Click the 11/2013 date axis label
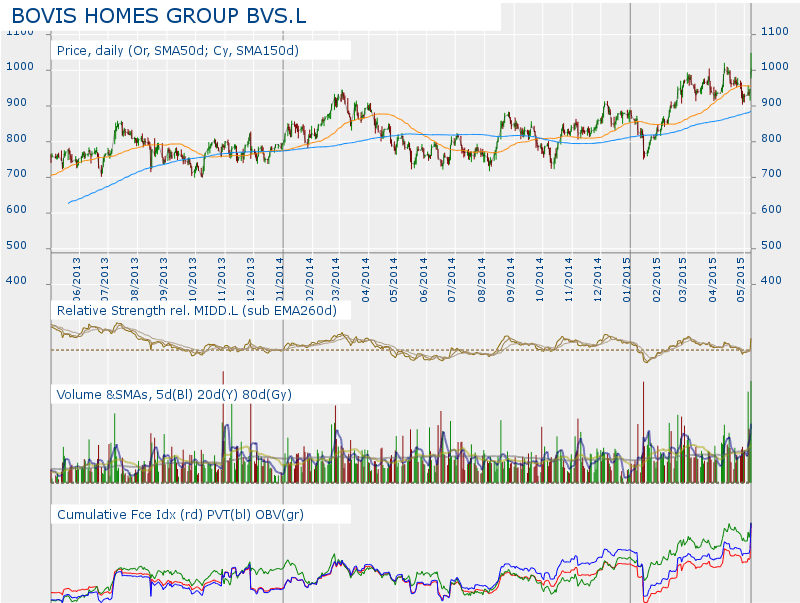The width and height of the screenshot is (800, 603). (222, 280)
